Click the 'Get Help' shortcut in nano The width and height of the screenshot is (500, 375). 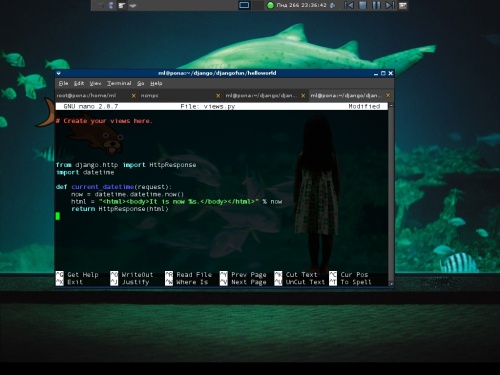[x=83, y=275]
